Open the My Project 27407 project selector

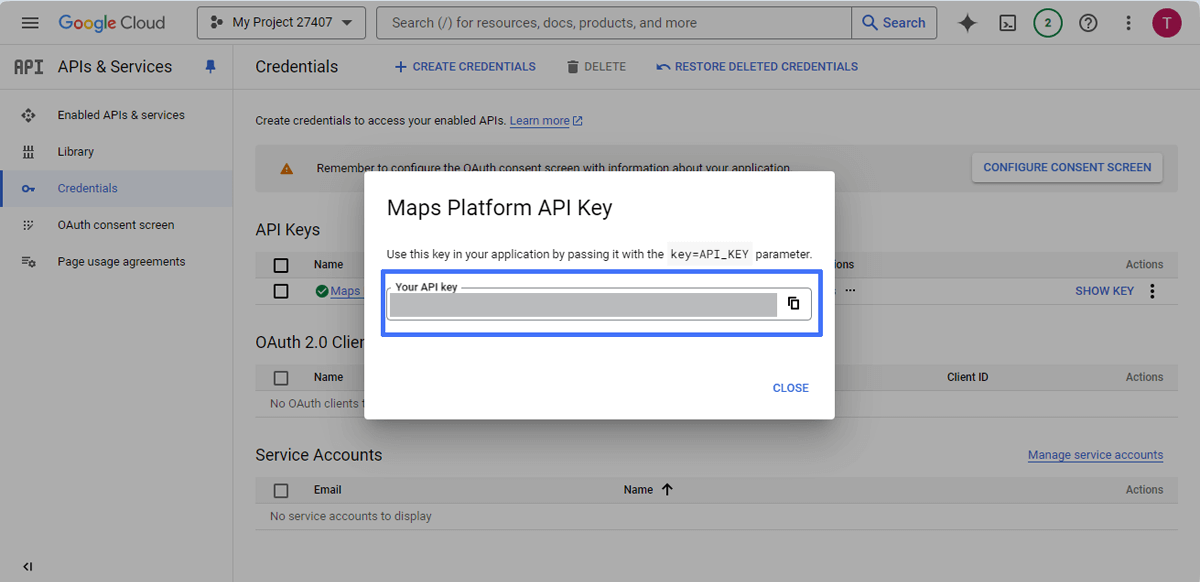coord(281,23)
